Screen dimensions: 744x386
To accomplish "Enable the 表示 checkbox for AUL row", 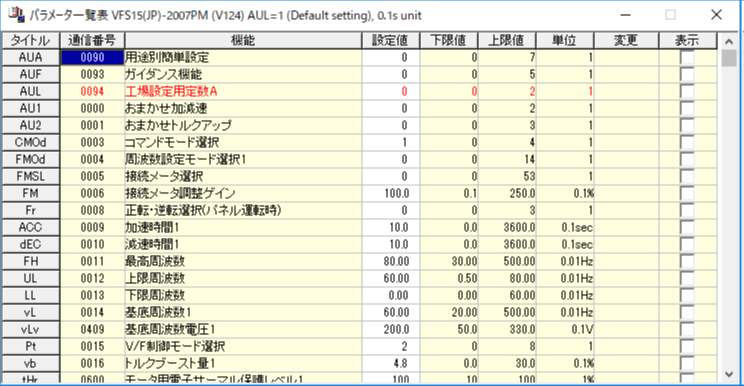I will (x=687, y=92).
